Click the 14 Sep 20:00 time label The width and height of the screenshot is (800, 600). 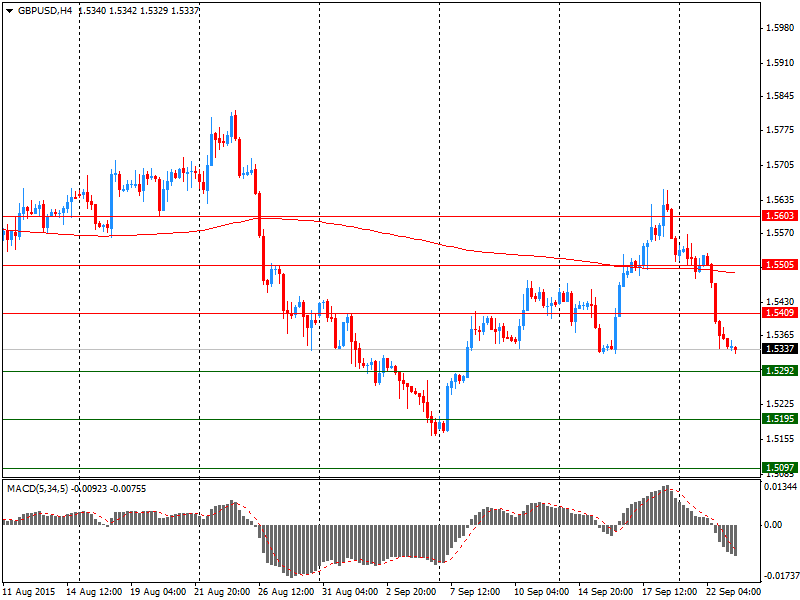coord(605,592)
